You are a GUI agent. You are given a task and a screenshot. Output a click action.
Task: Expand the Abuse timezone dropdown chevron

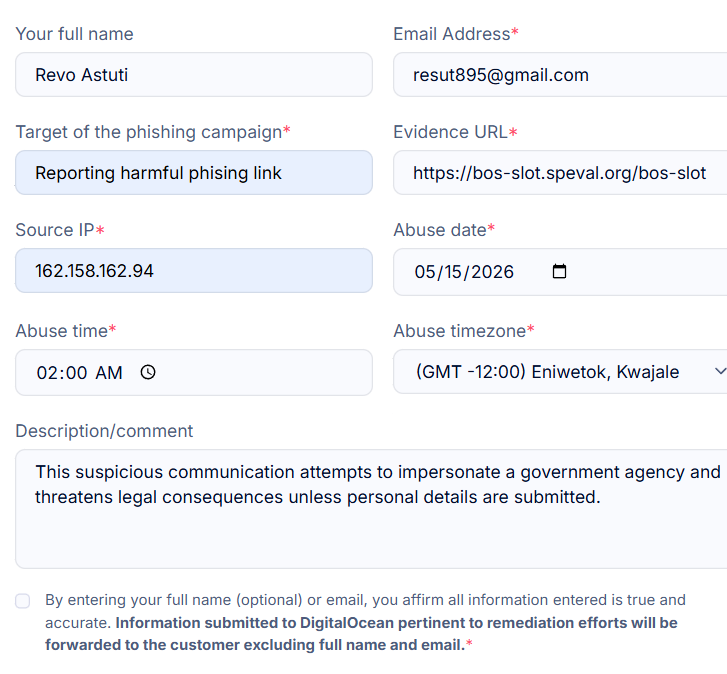point(720,371)
